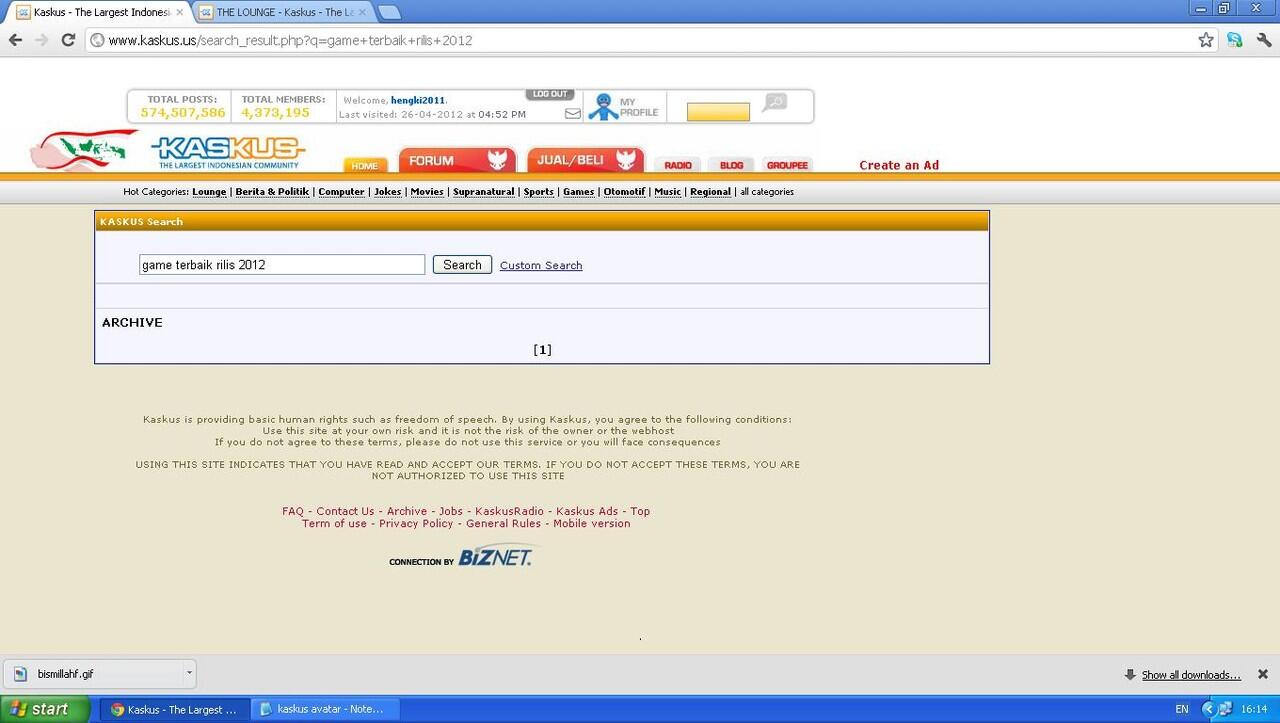Open Lounge hot category
The image size is (1280, 723).
[x=209, y=192]
